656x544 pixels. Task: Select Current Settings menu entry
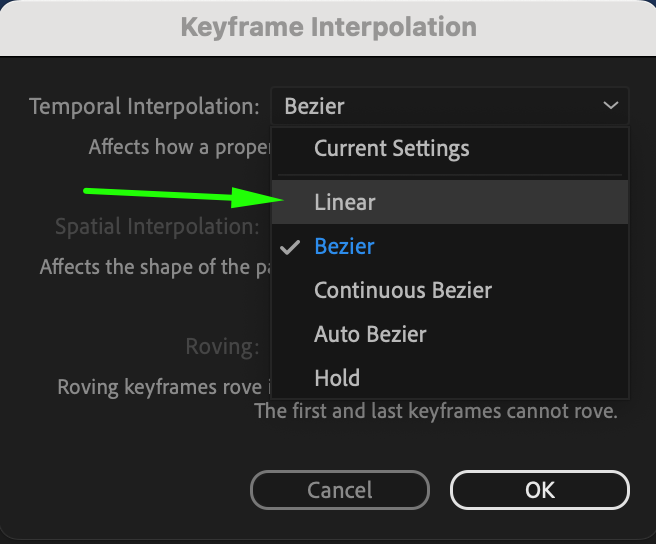391,149
